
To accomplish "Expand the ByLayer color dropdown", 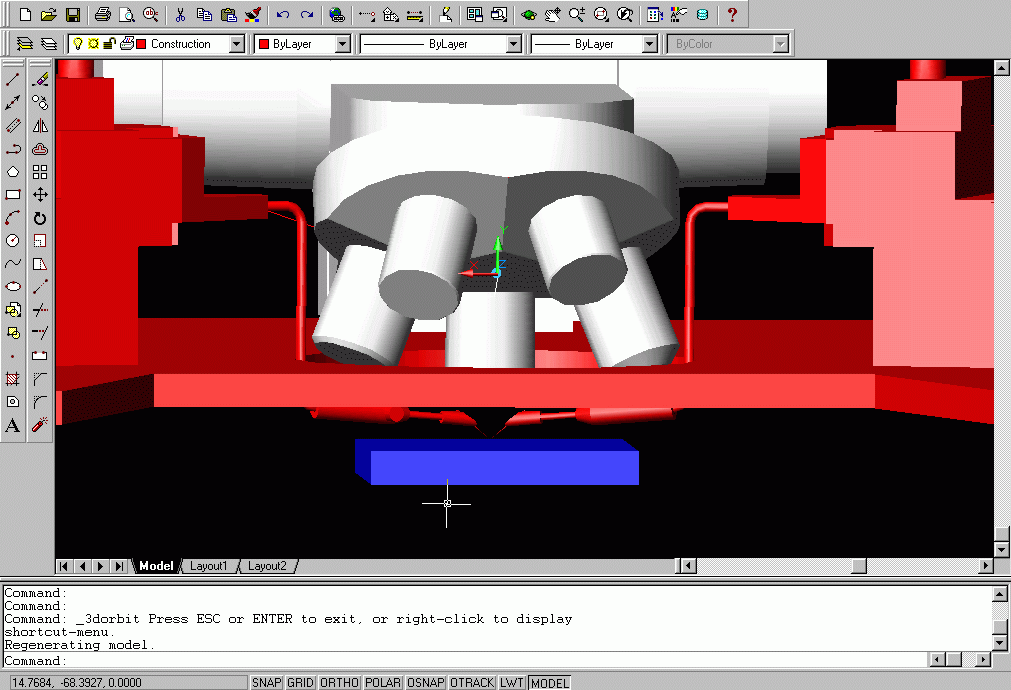I will (342, 44).
